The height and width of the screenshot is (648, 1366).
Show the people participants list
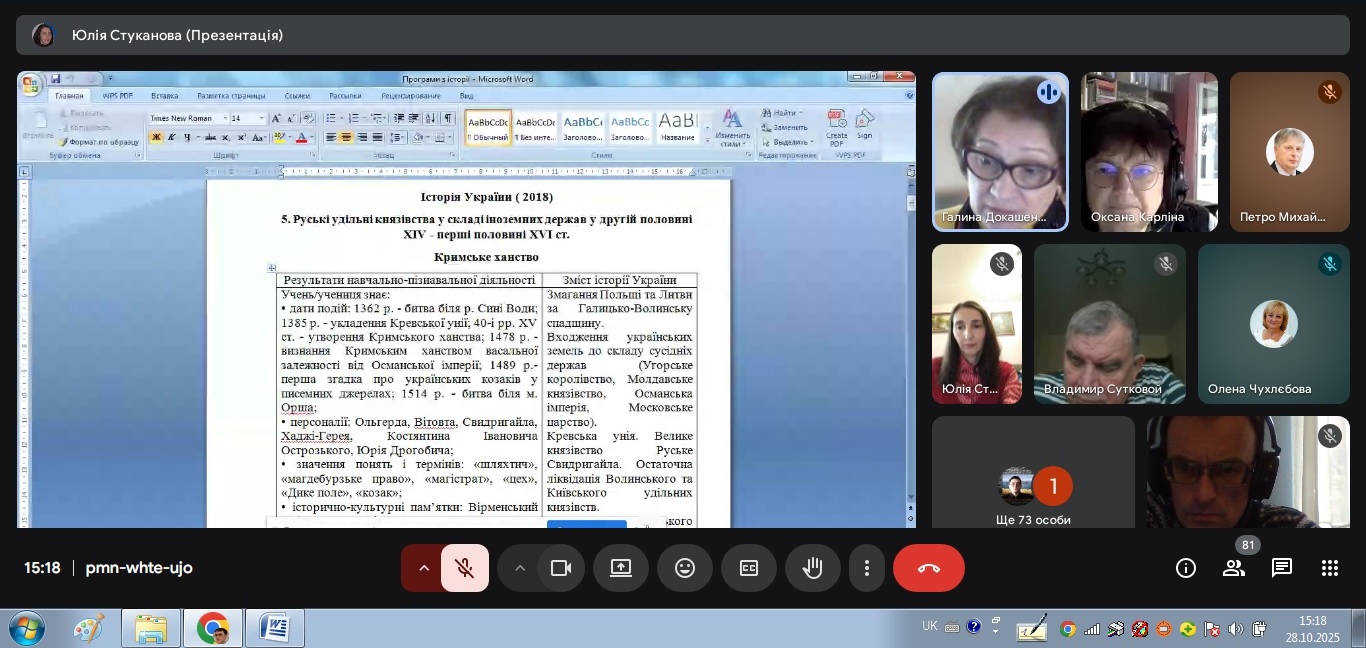pos(1234,568)
